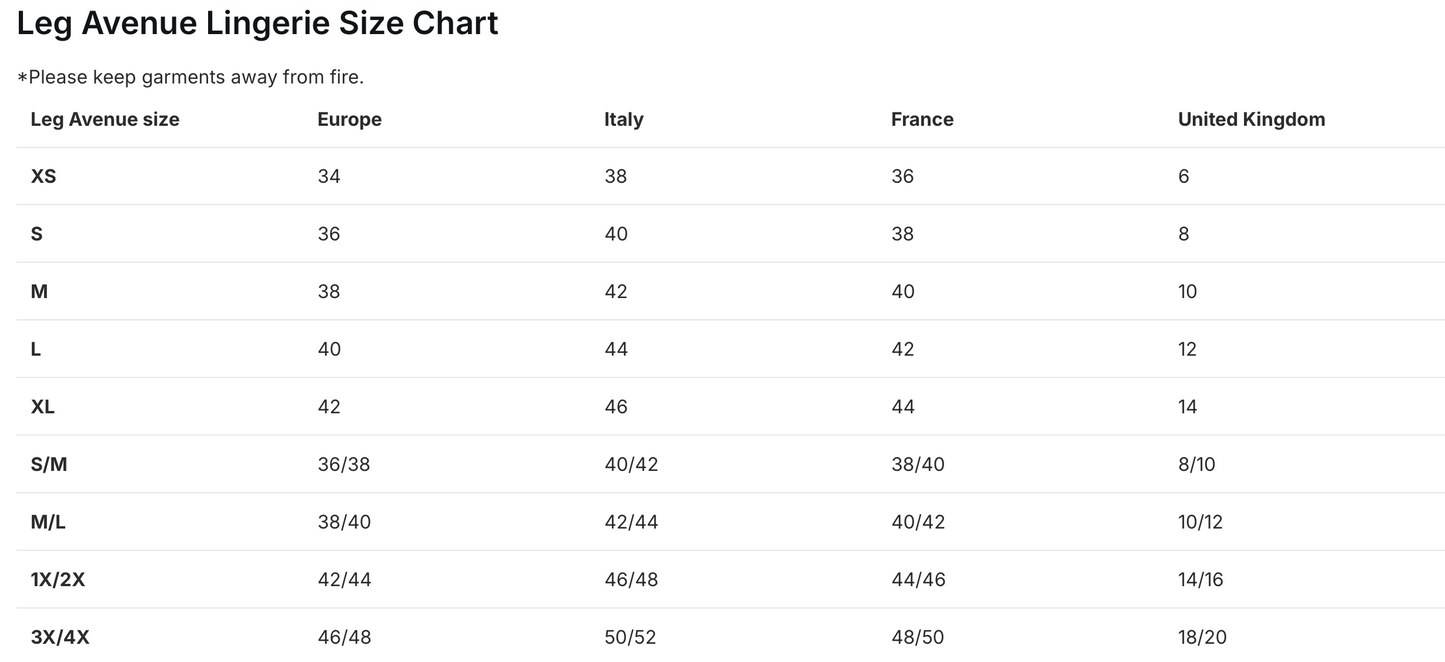Viewport: 1445px width, 662px height.
Task: Select the 3X/4X size row label
Action: pos(60,637)
